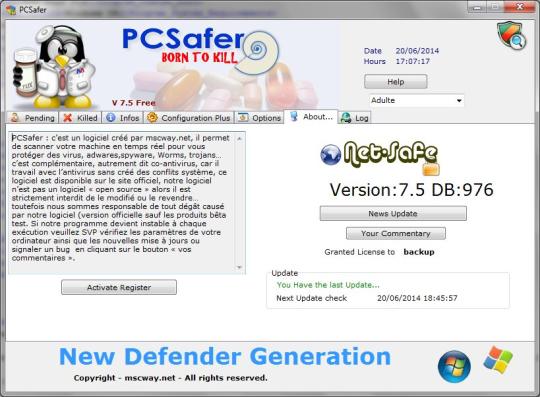Image resolution: width=540 pixels, height=397 pixels.
Task: Open the Infos tab
Action: (x=123, y=118)
